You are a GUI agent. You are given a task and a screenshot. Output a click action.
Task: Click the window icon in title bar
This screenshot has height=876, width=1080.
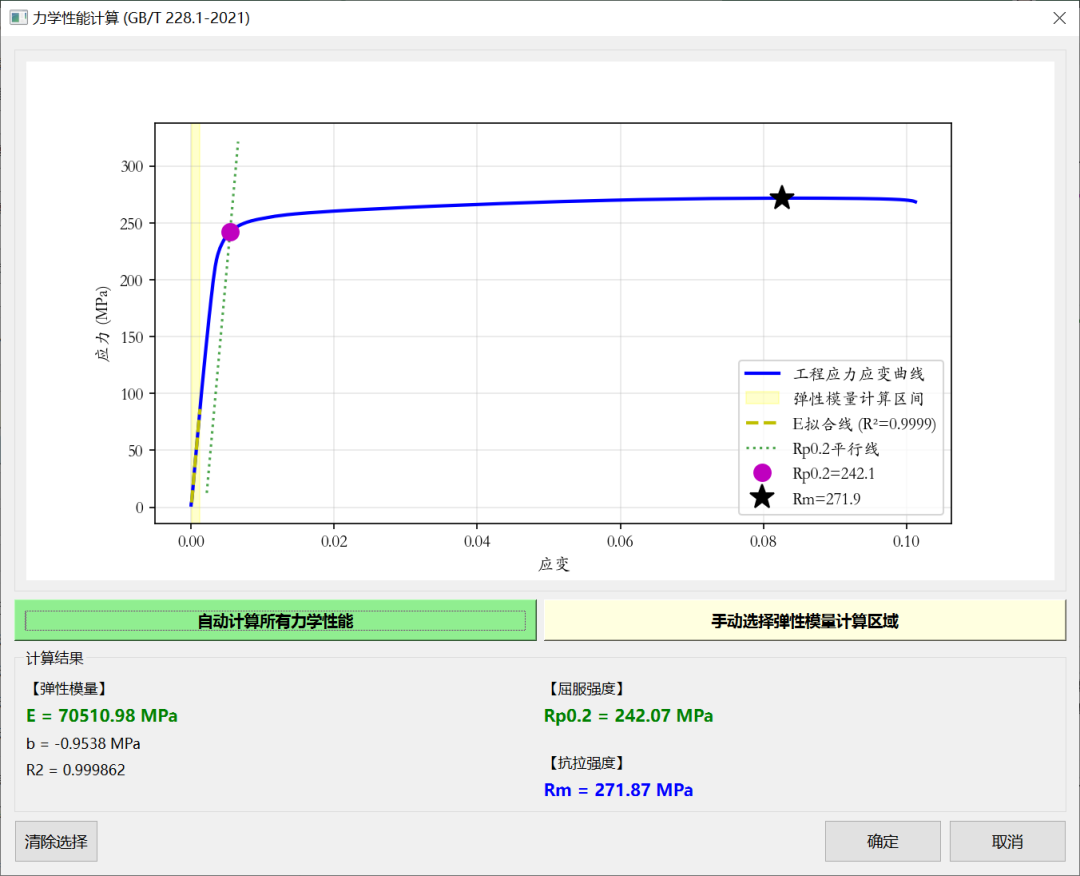pyautogui.click(x=19, y=18)
